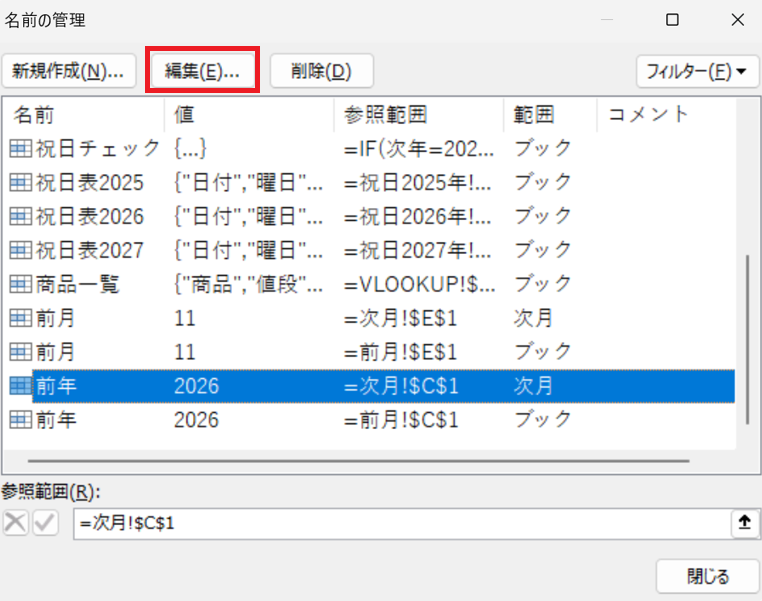Click the name icon beside 祝日表2025
The width and height of the screenshot is (762, 601).
[x=19, y=182]
